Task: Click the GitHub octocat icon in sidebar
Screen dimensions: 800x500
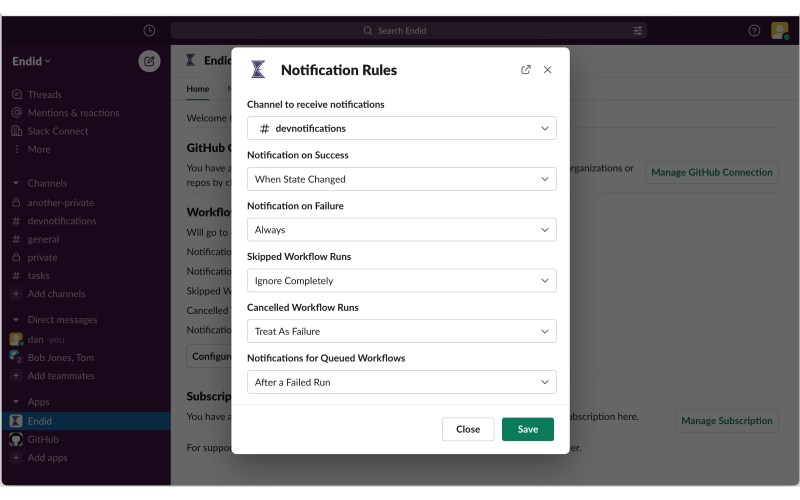Action: coord(16,439)
